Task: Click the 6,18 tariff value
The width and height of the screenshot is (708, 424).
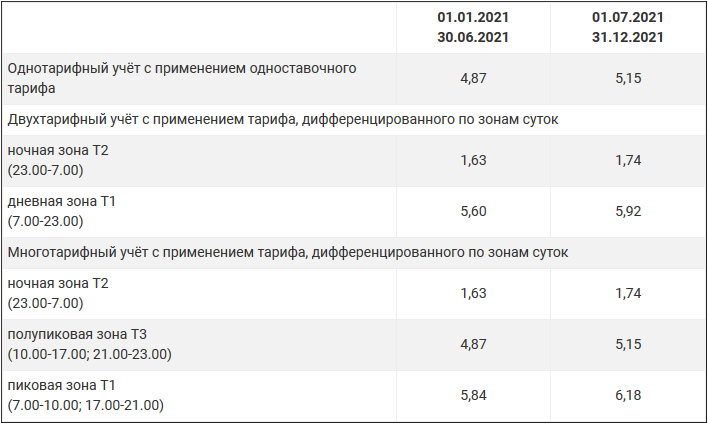Action: point(627,395)
